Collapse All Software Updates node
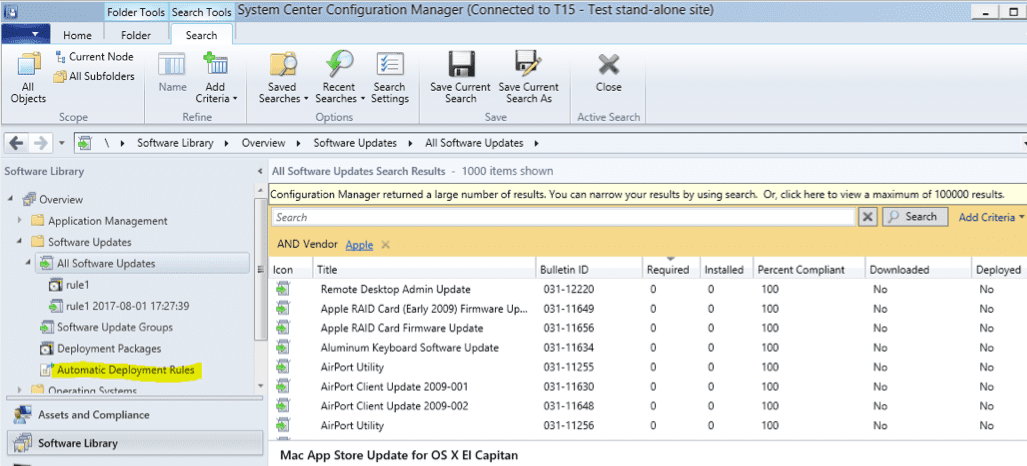 pyautogui.click(x=29, y=263)
